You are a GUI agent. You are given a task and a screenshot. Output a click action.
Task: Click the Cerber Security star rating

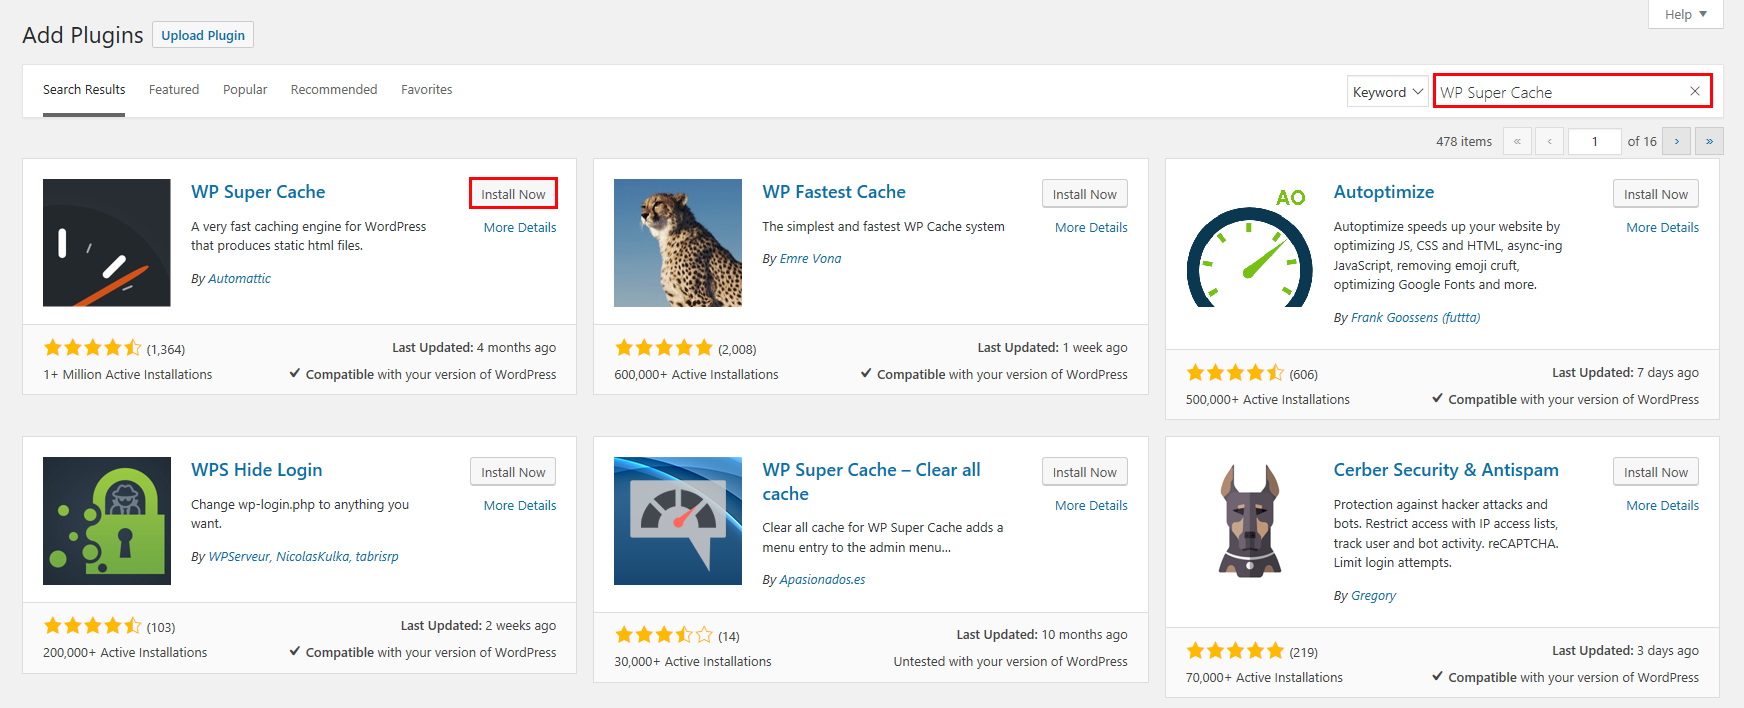1235,651
